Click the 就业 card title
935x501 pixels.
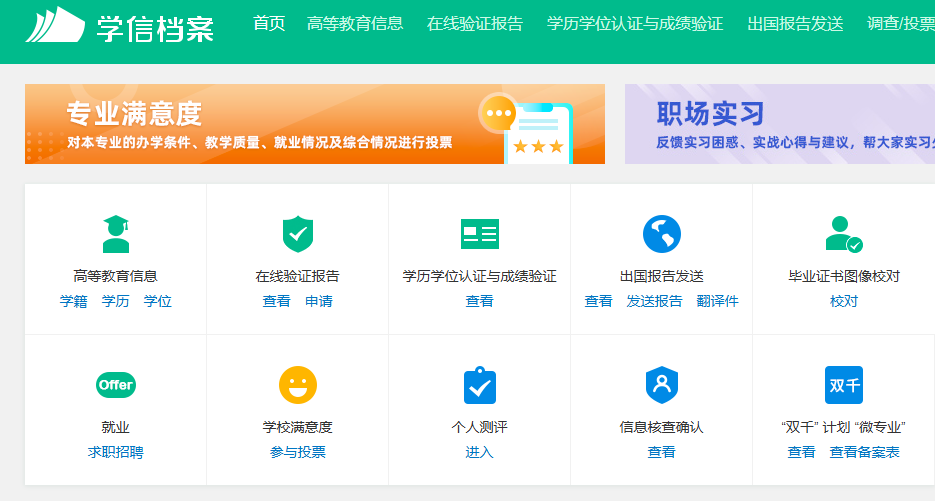coord(116,427)
